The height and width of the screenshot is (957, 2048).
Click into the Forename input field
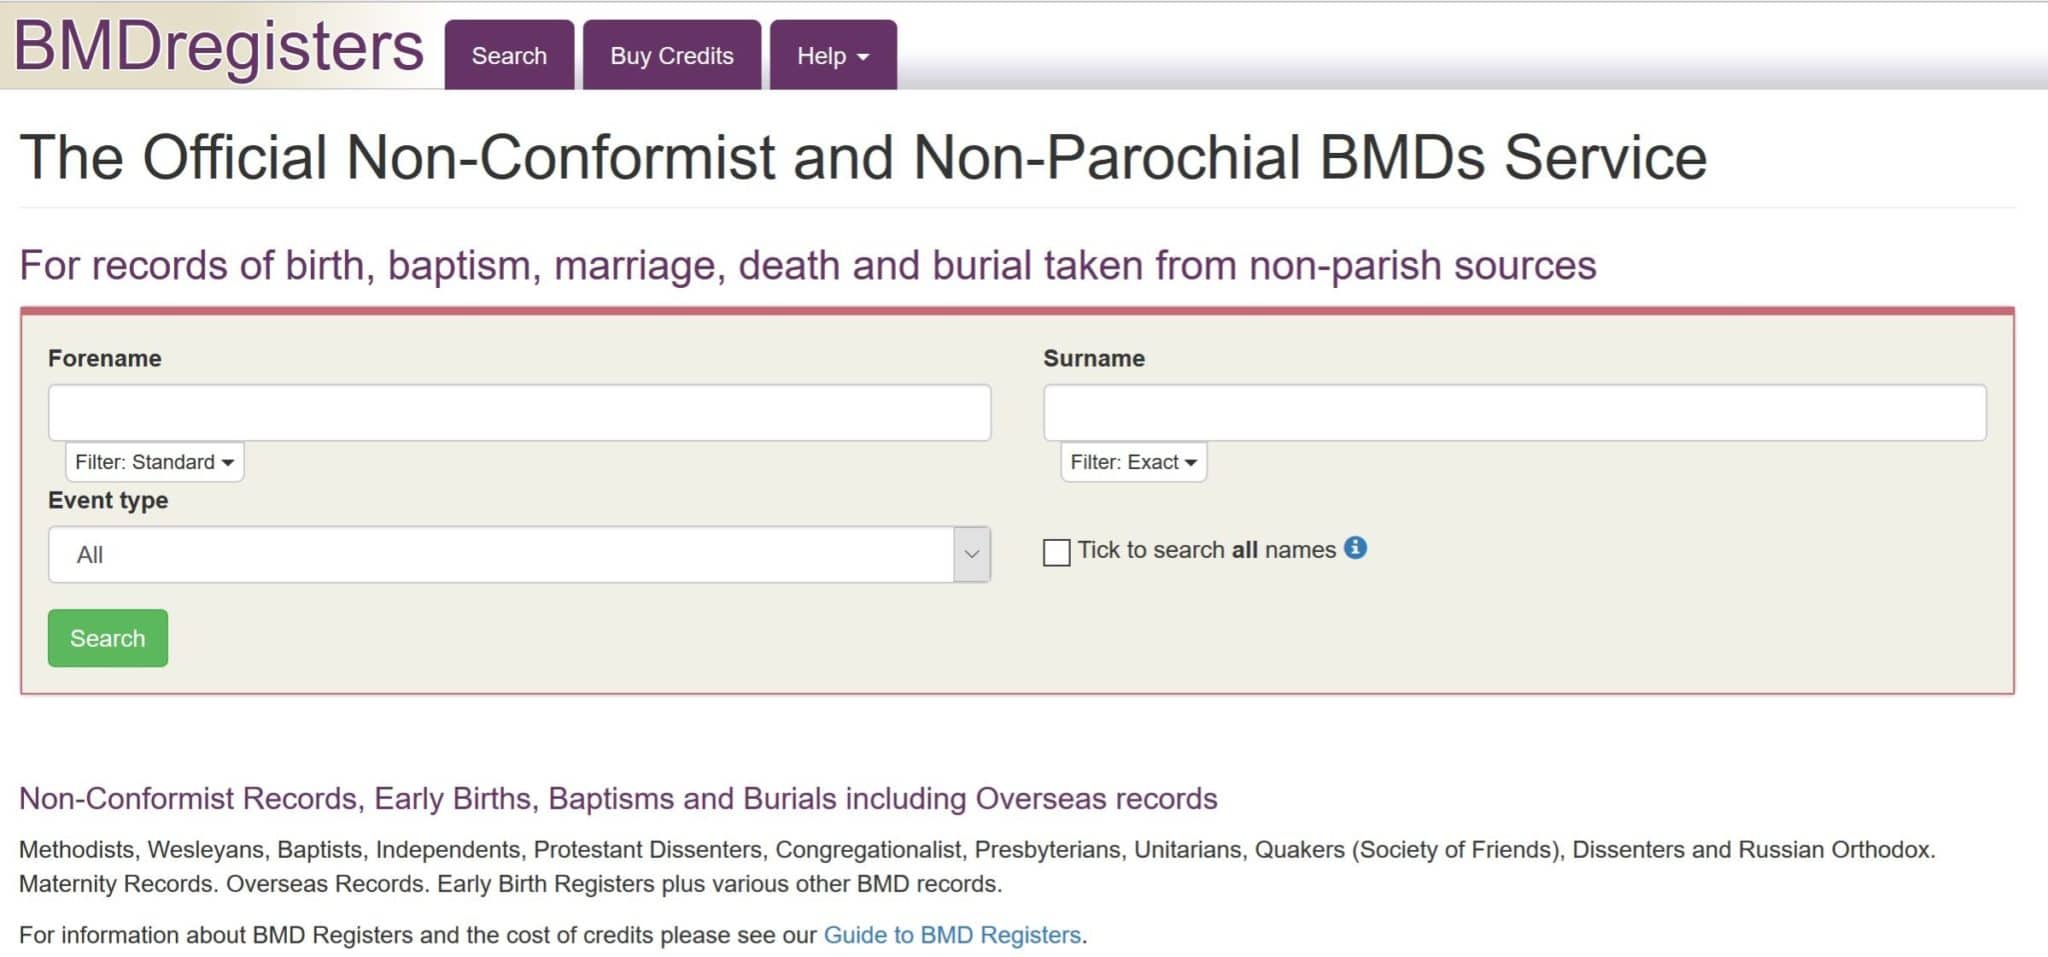click(519, 412)
